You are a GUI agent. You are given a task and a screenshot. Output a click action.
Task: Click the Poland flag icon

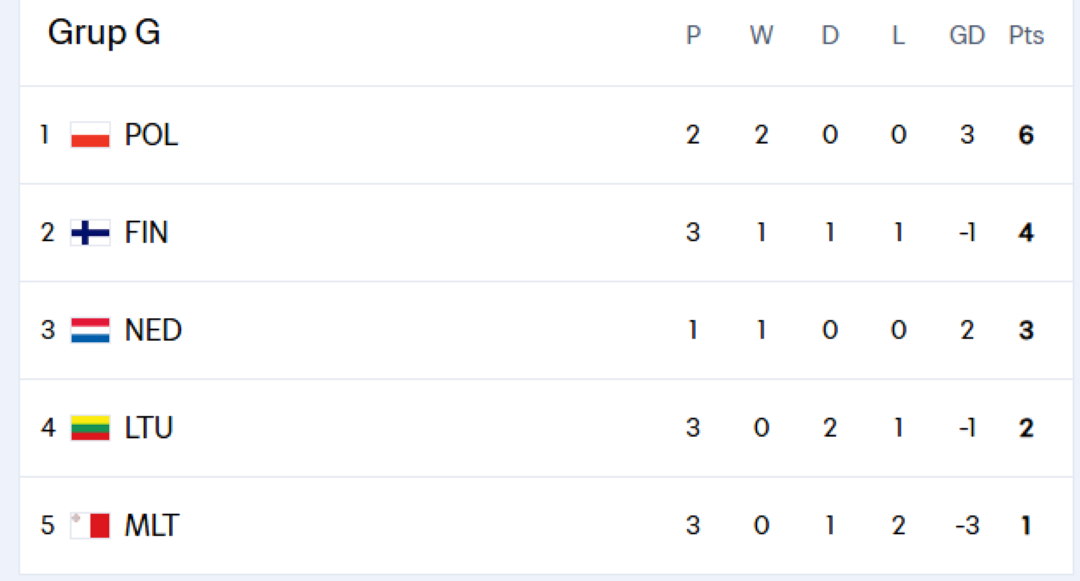coord(90,135)
